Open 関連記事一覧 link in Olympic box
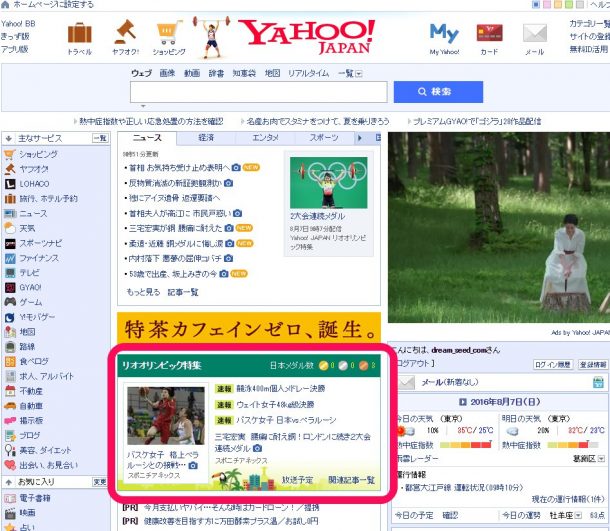The width and height of the screenshot is (610, 531). click(352, 480)
